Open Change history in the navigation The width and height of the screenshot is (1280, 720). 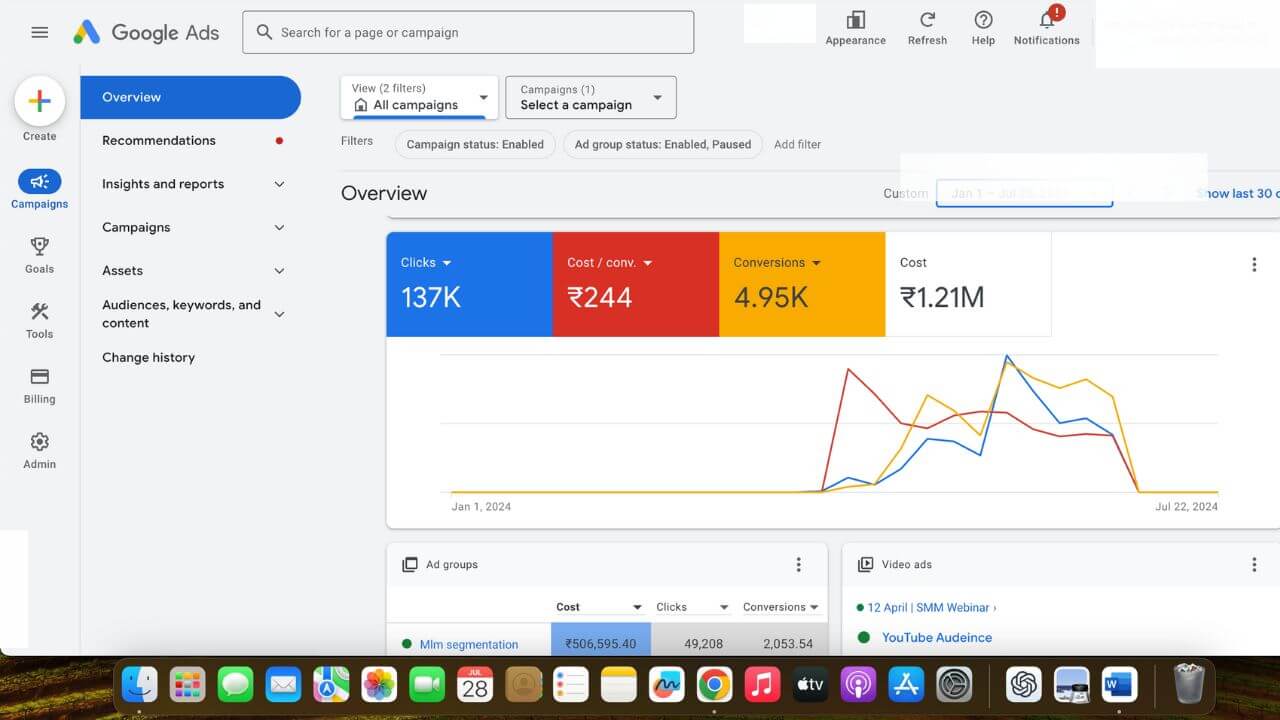click(x=148, y=358)
